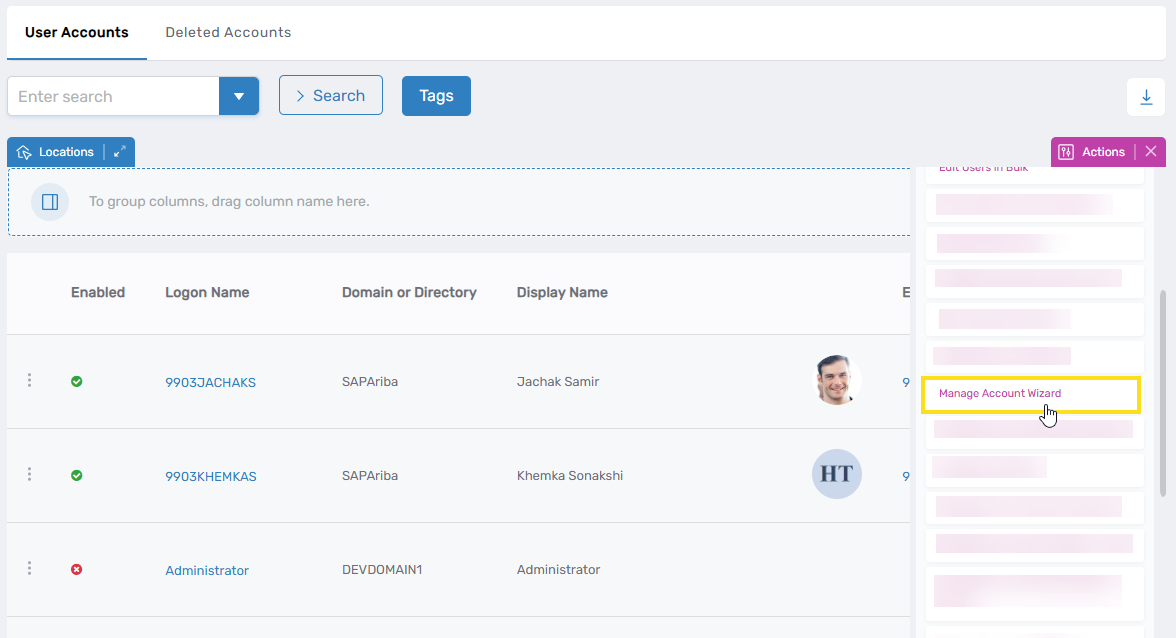The image size is (1176, 638).
Task: Switch to the Deleted Accounts tab
Action: (x=228, y=32)
